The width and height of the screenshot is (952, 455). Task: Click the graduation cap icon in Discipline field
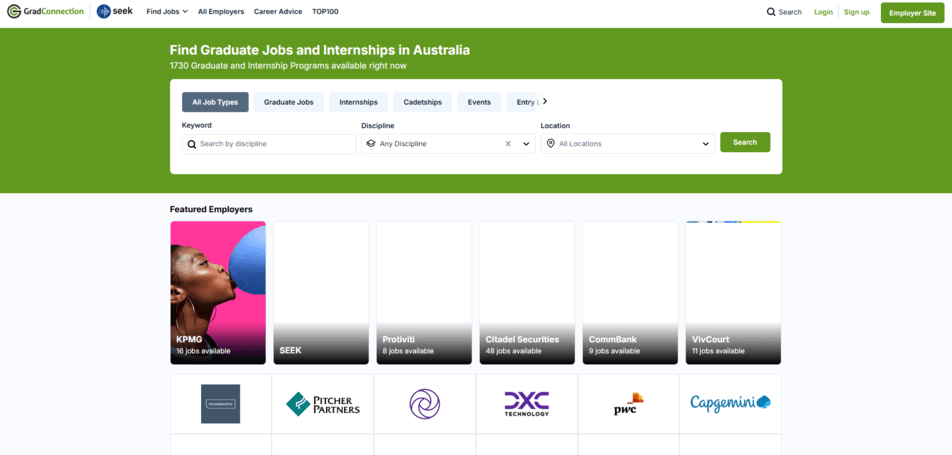click(371, 144)
